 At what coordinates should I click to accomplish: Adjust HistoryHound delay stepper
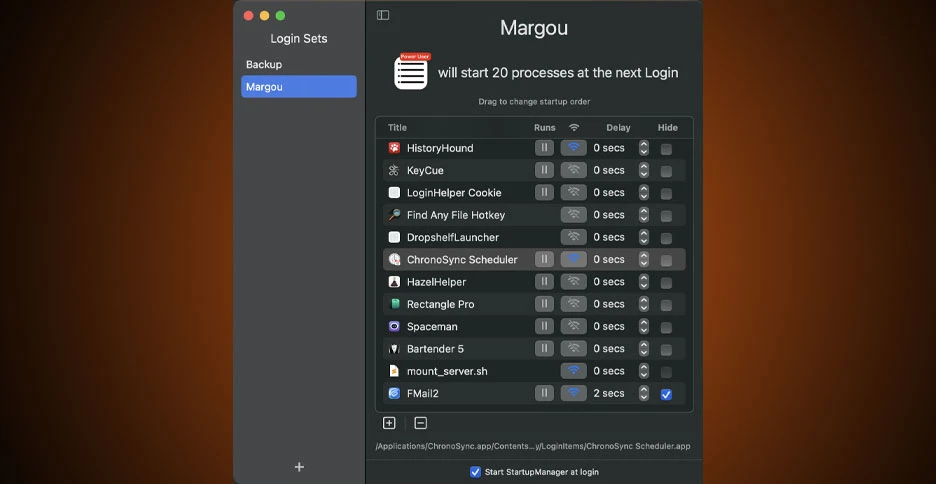(644, 148)
